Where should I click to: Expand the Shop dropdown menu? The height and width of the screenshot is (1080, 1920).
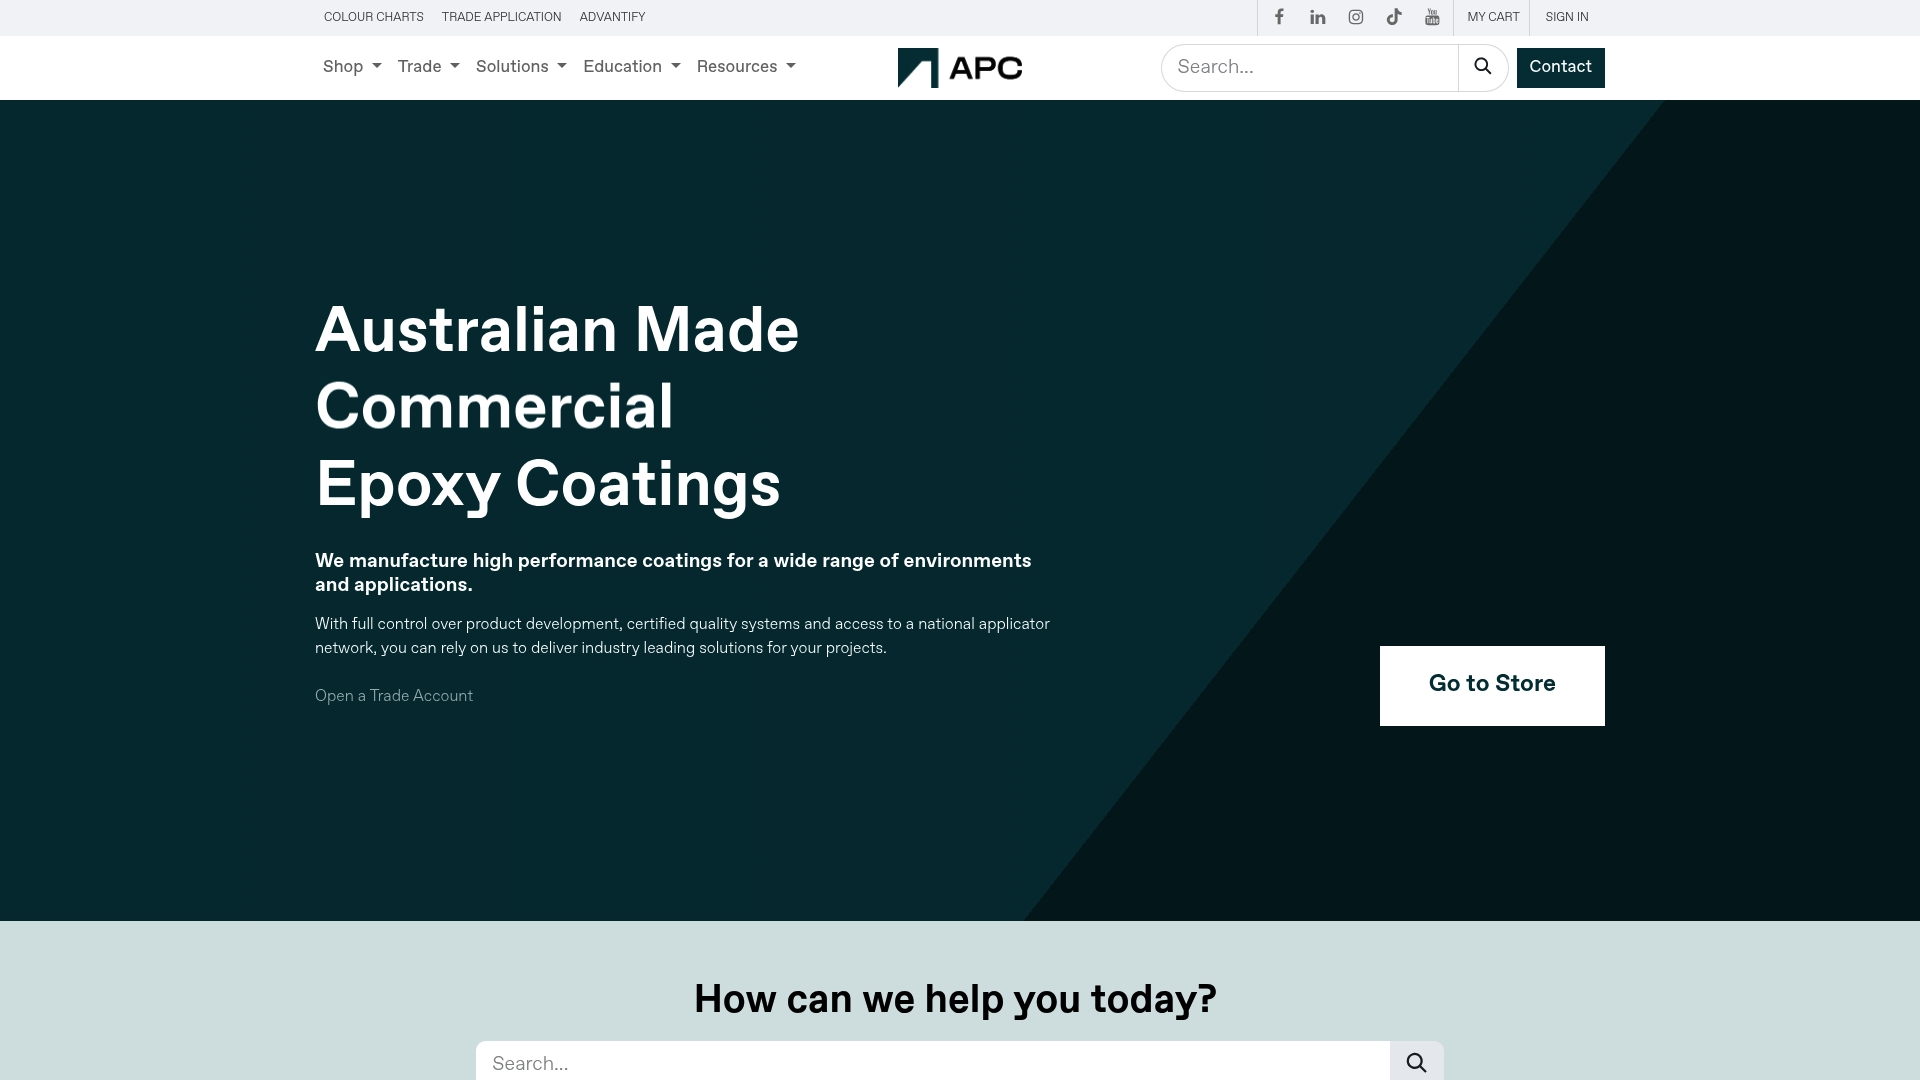pyautogui.click(x=351, y=67)
